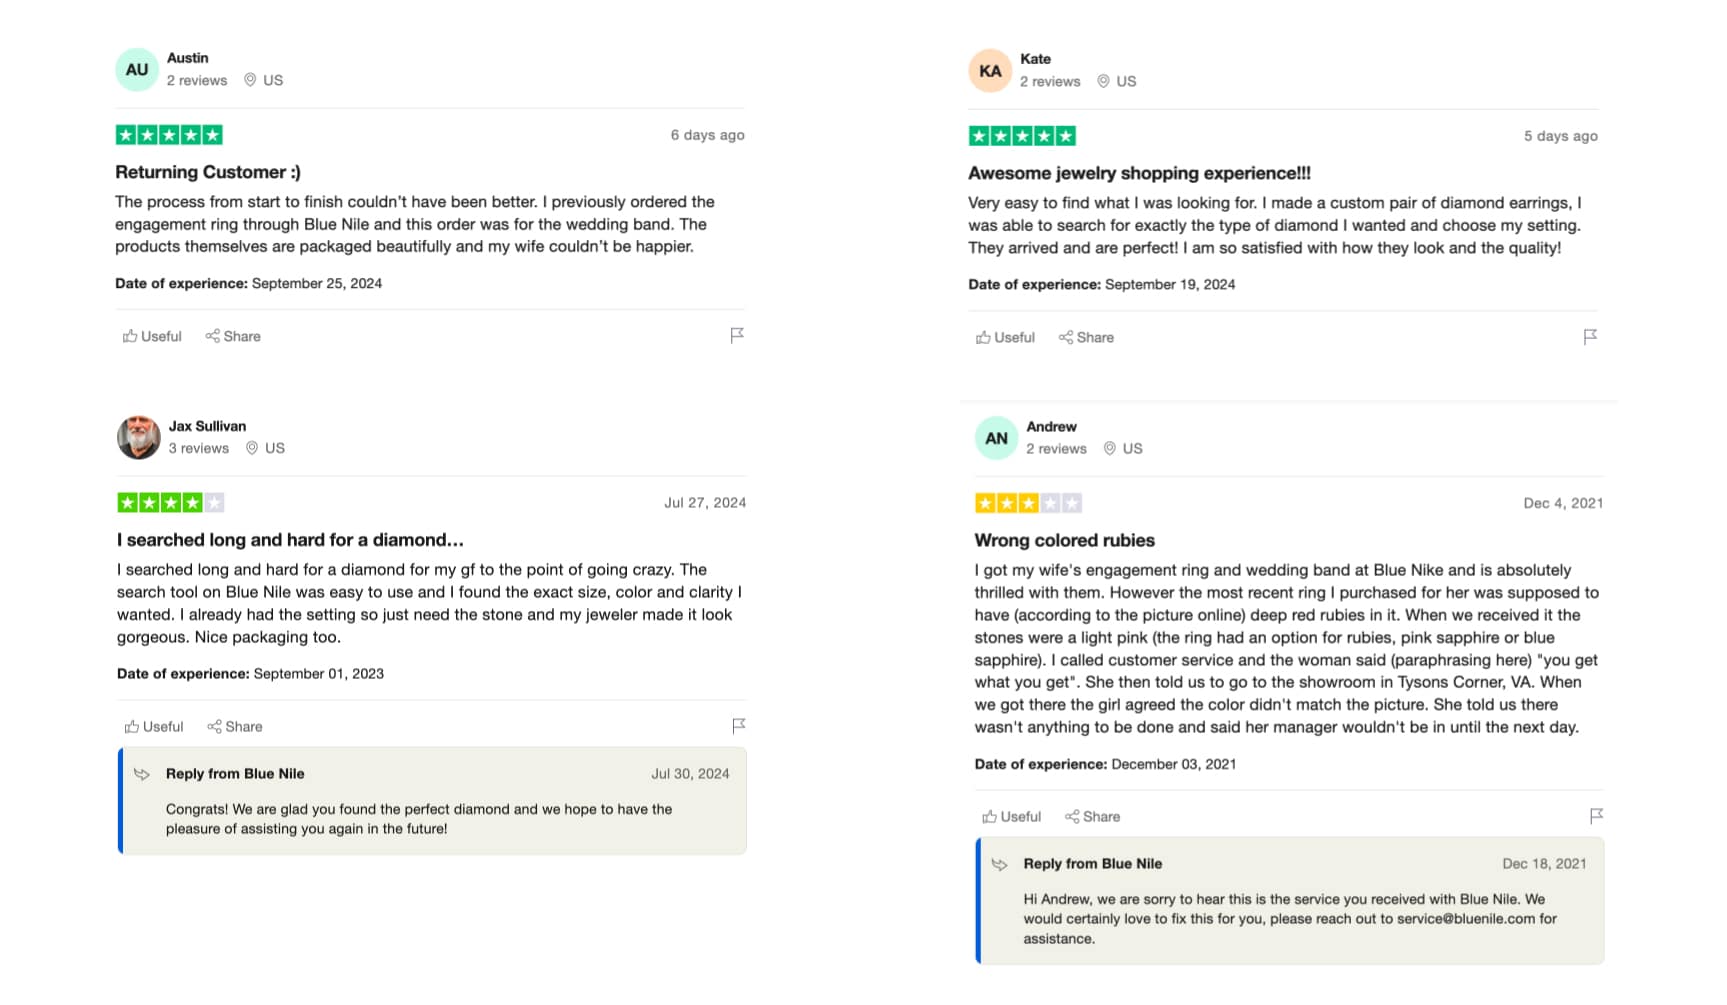Open the review titled Wrong colored rubies

click(x=1064, y=540)
